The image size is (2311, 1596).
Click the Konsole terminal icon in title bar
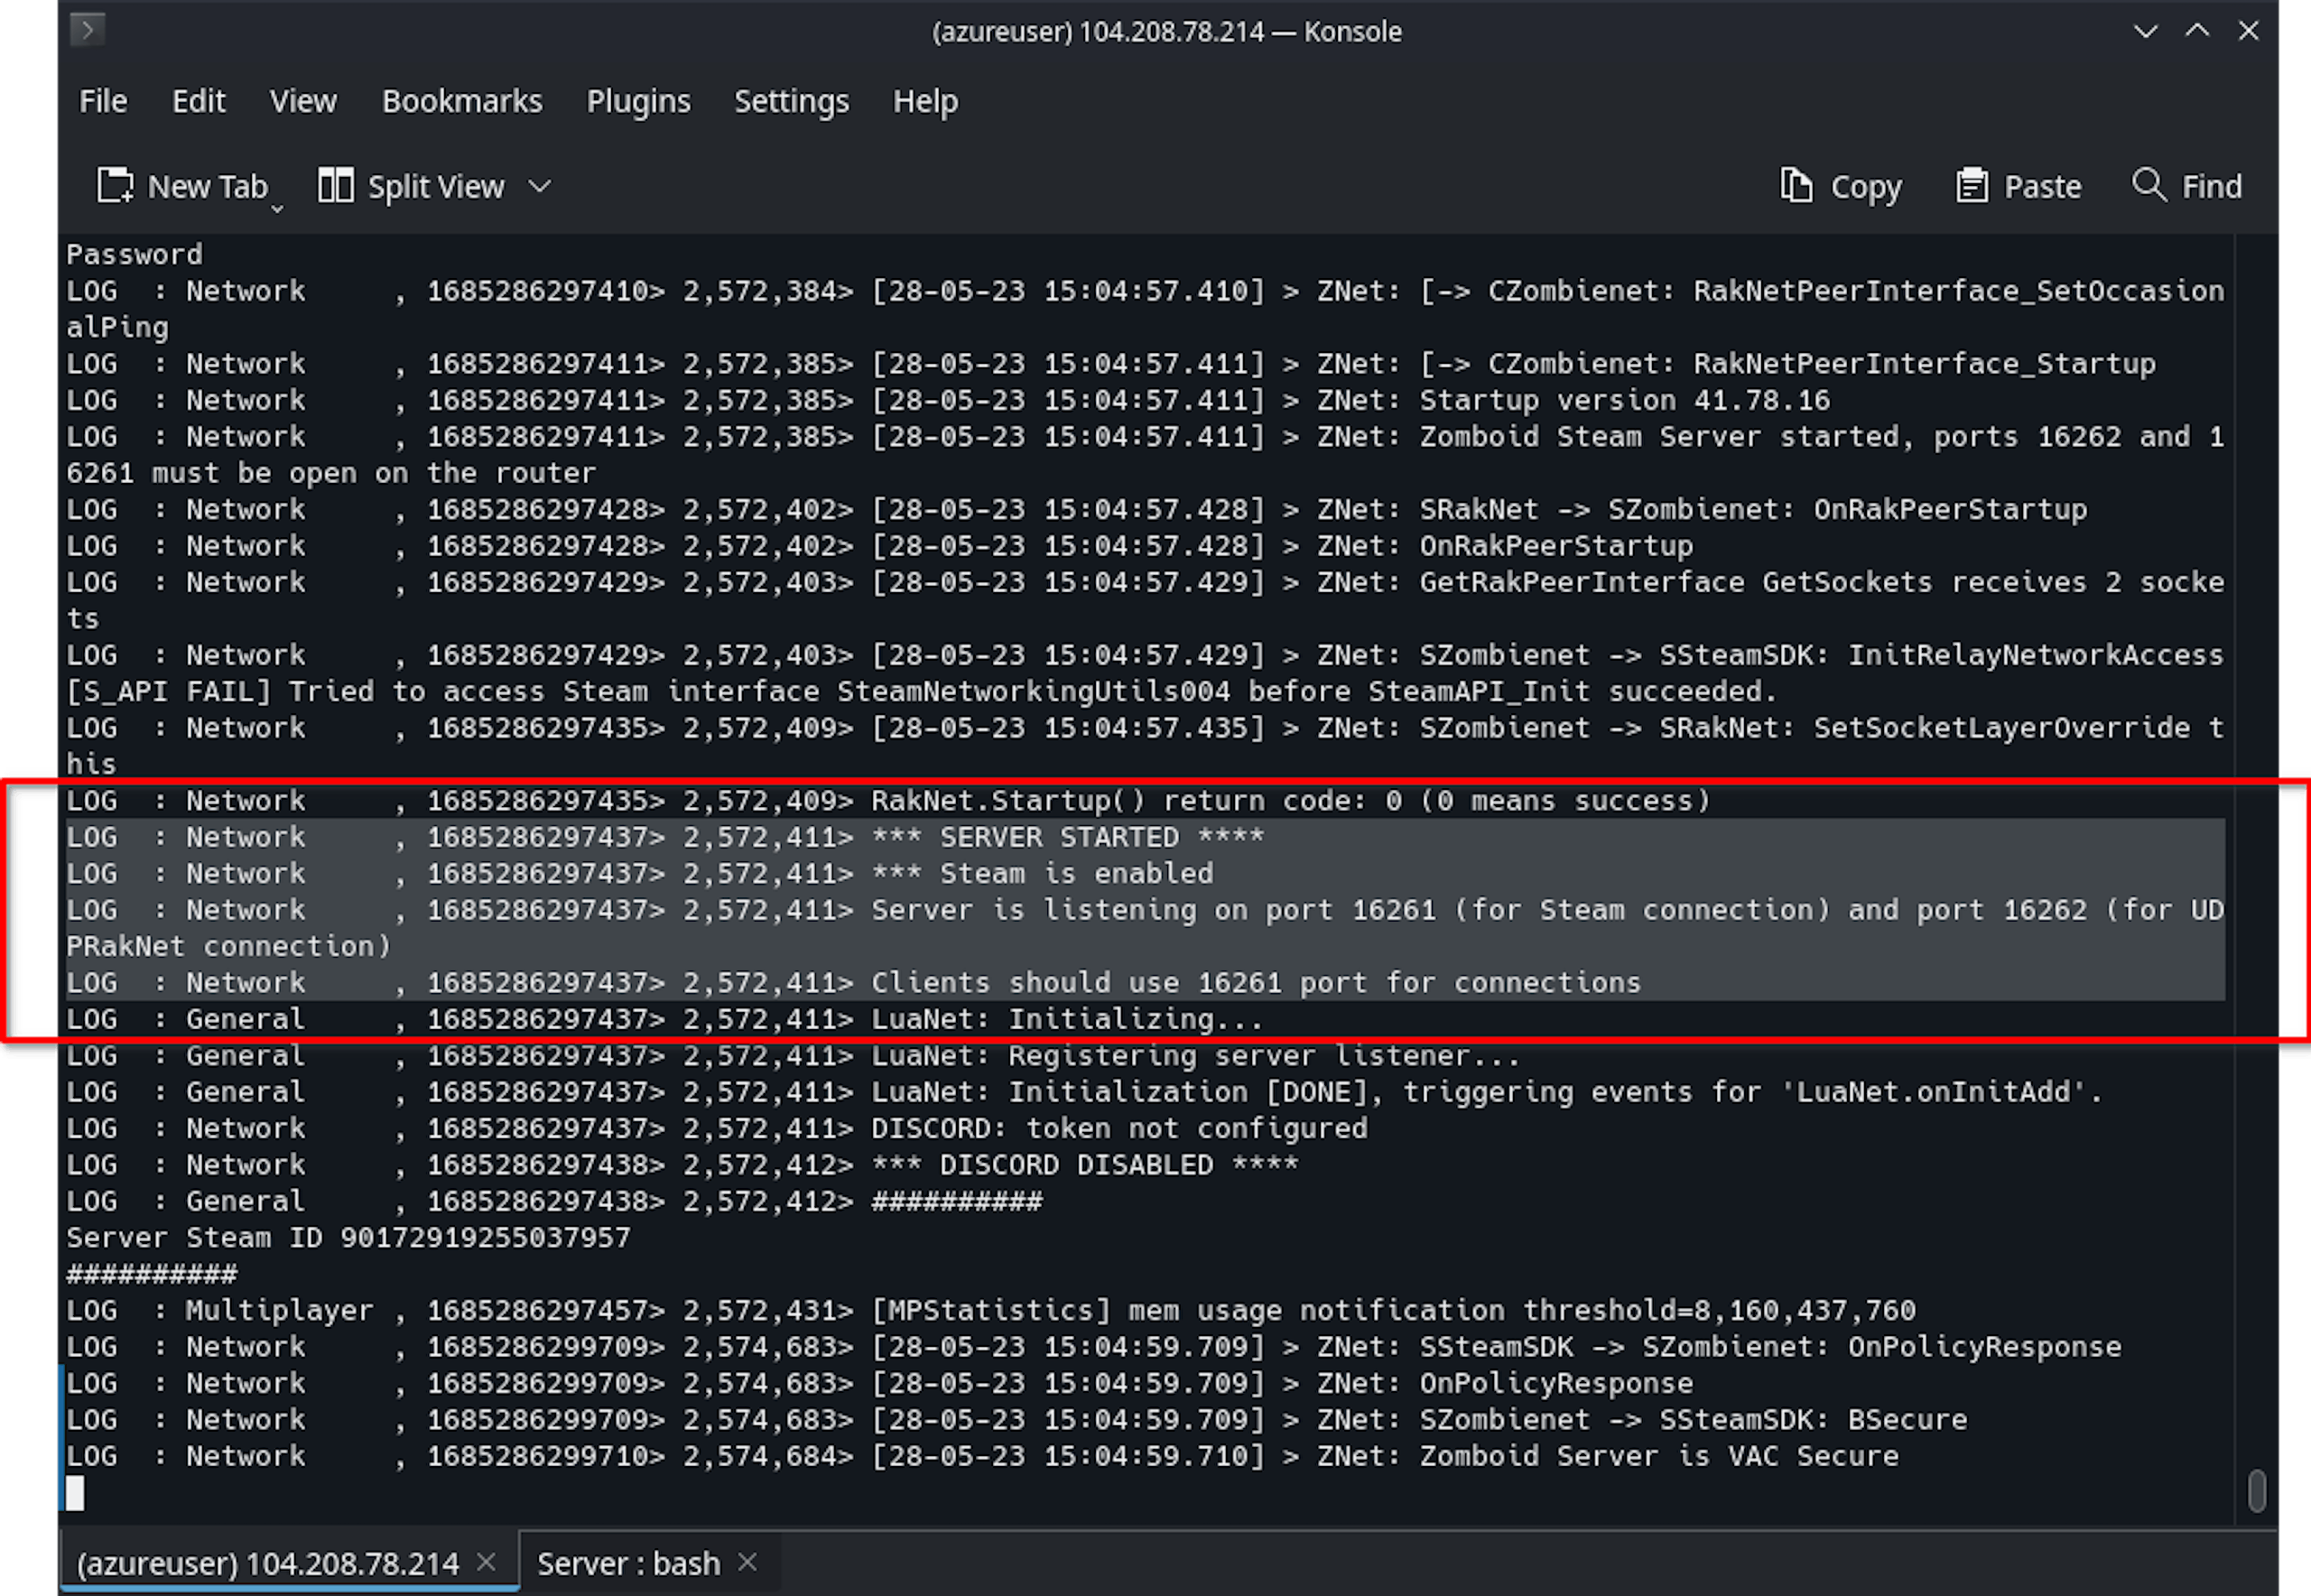(x=88, y=30)
